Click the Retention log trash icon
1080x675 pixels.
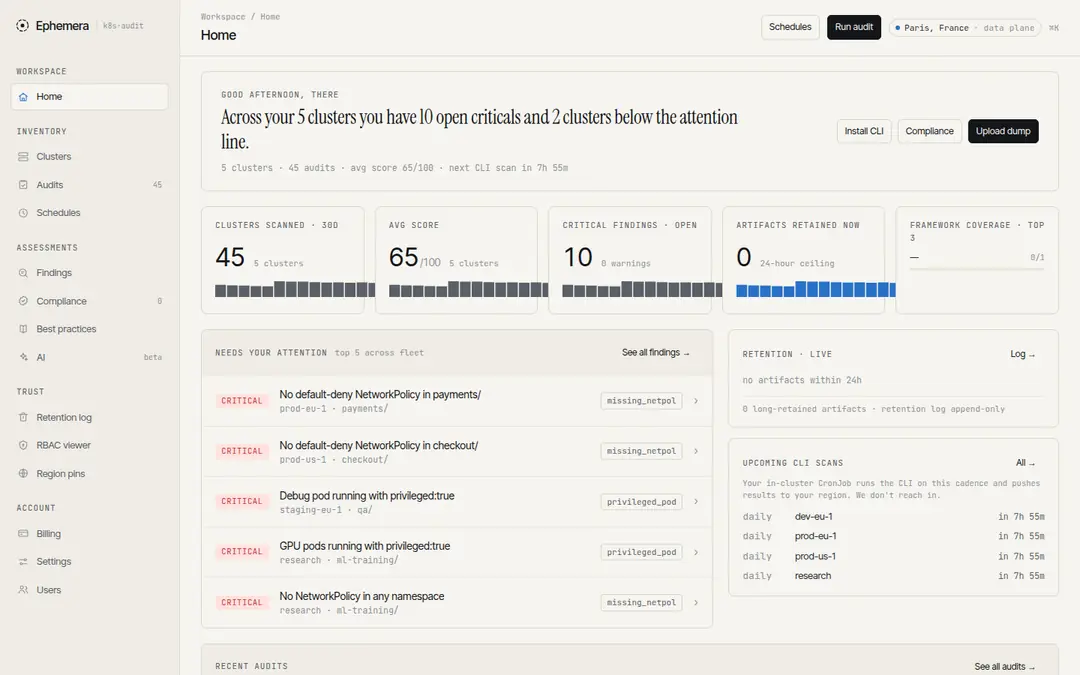pos(23,417)
